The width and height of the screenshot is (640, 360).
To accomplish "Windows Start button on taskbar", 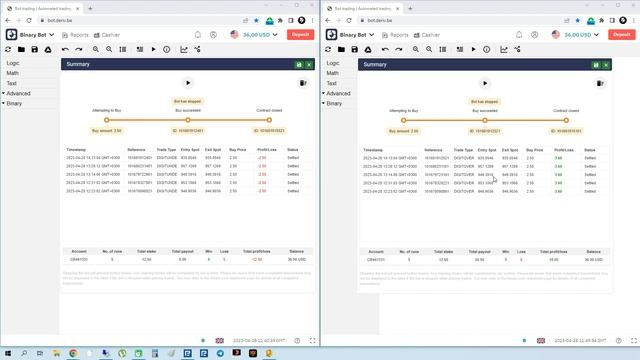I will pos(8,353).
